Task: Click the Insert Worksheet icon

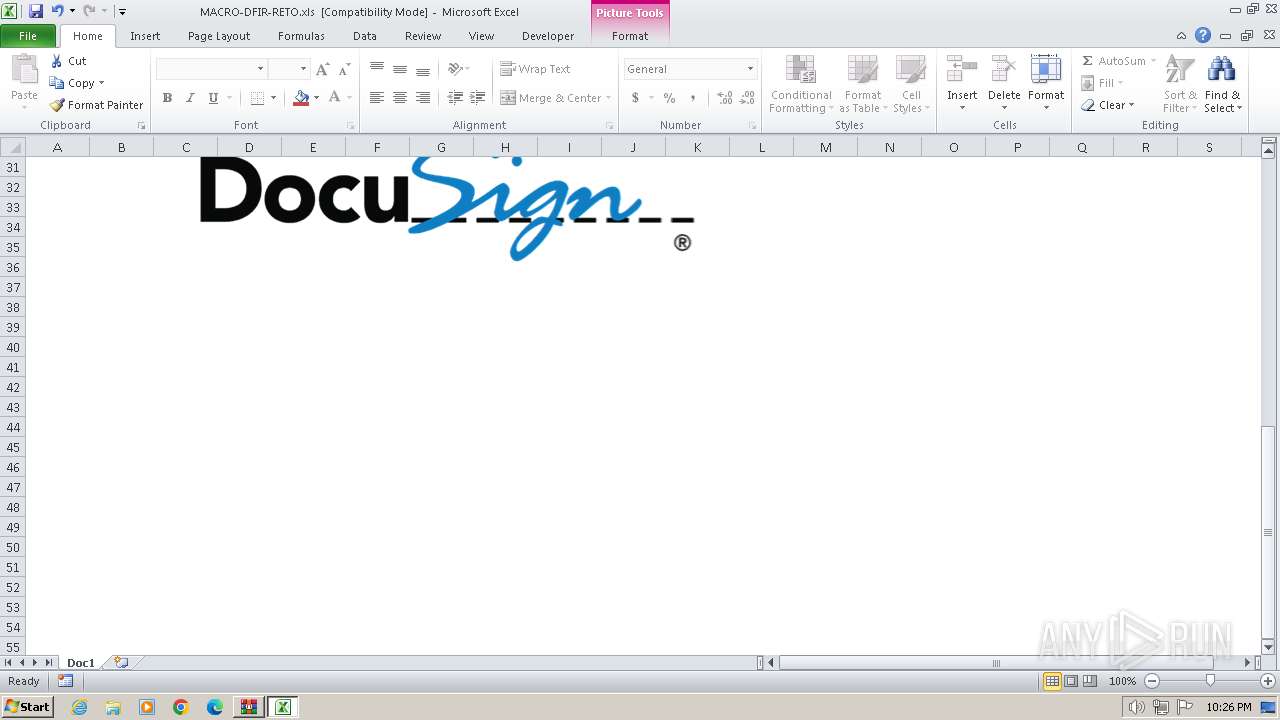Action: point(121,663)
